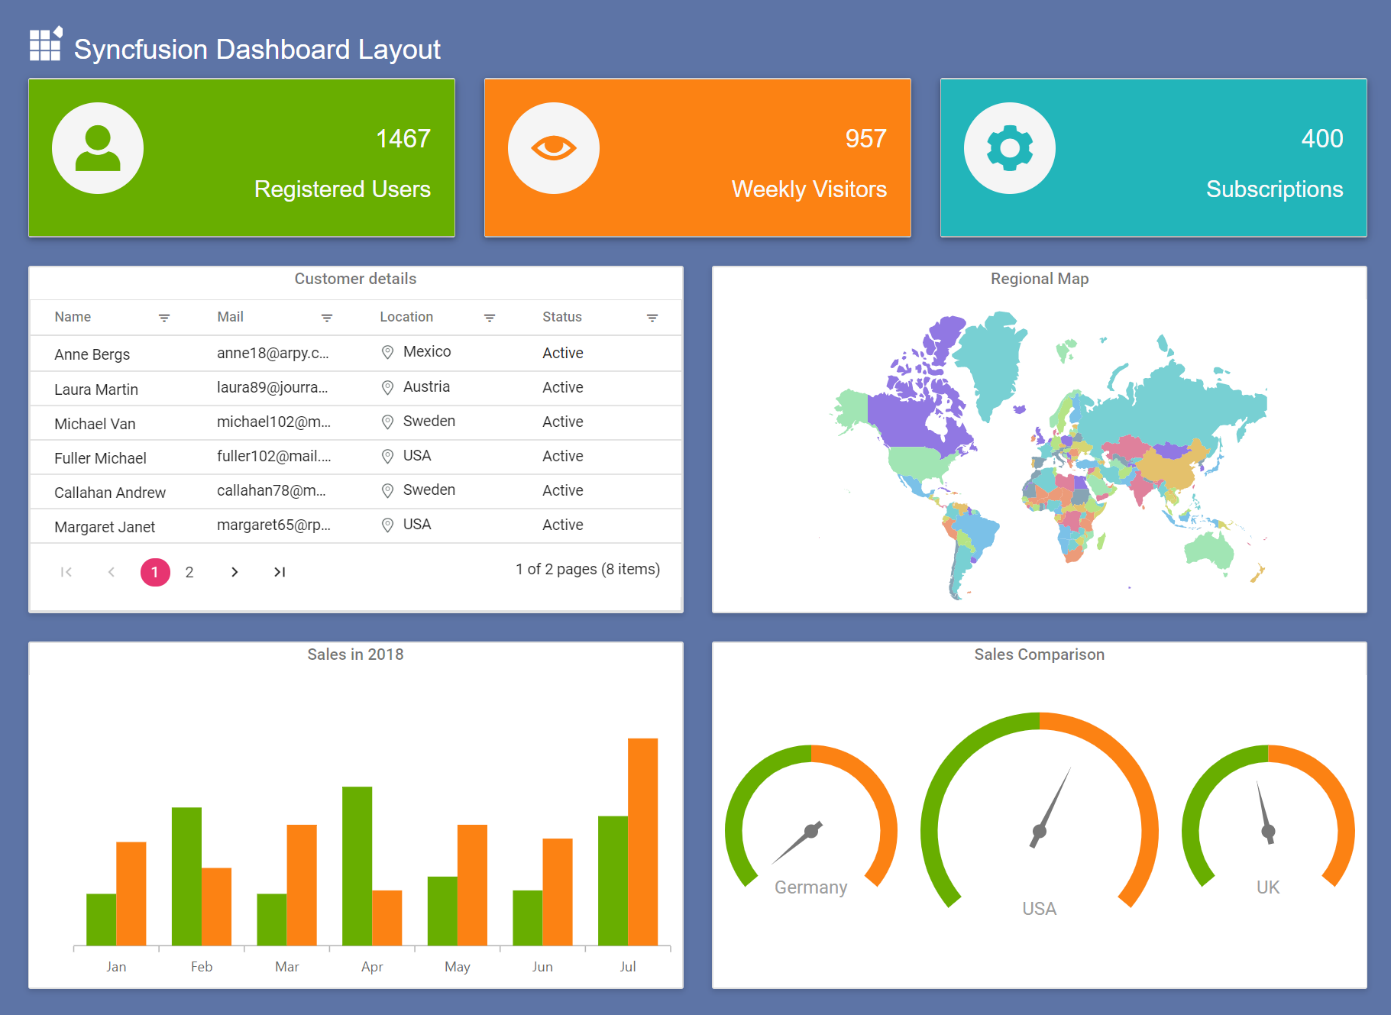Open the Subscriptions gear icon
Screen dimensions: 1391x1015
(1009, 147)
